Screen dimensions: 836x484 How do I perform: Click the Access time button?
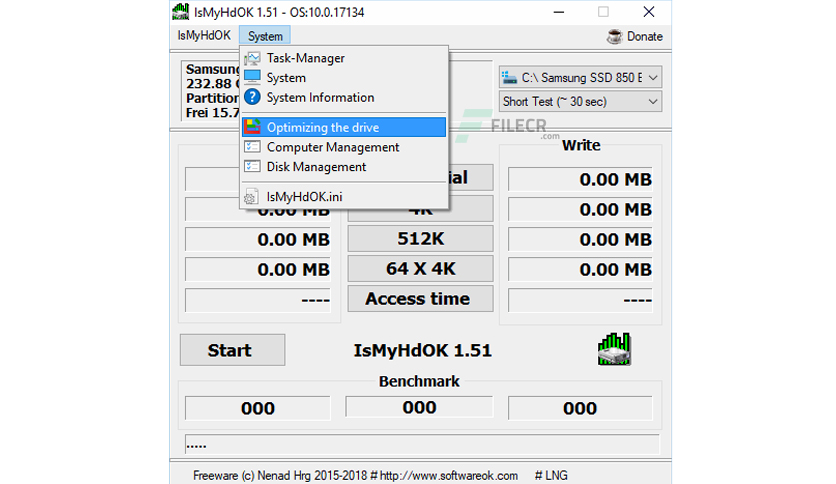tap(420, 299)
